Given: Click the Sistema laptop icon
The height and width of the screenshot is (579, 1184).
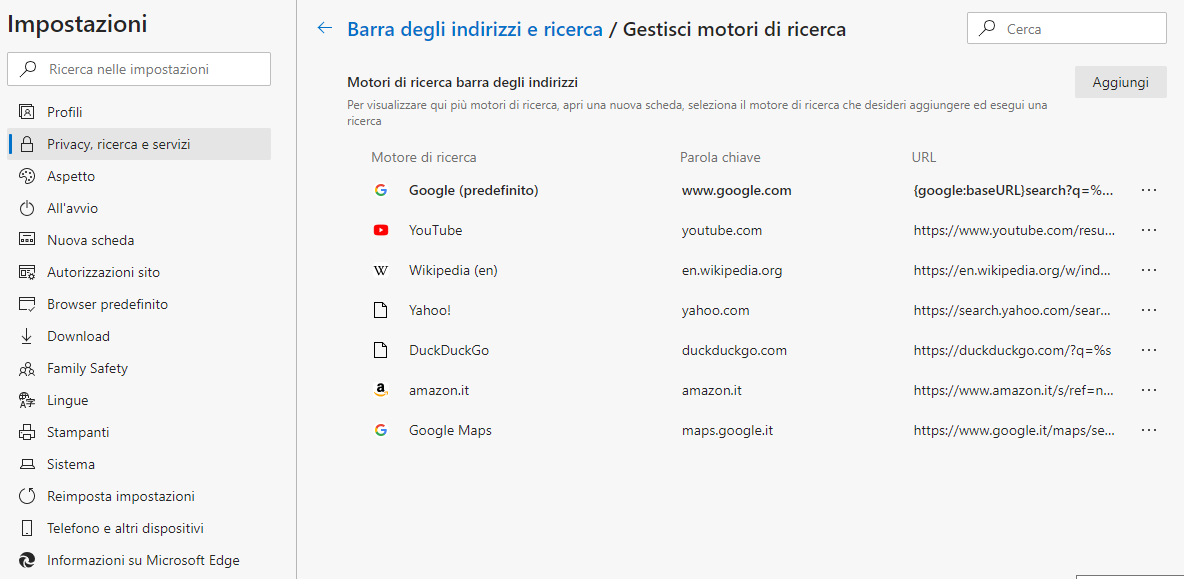Looking at the screenshot, I should click(27, 464).
